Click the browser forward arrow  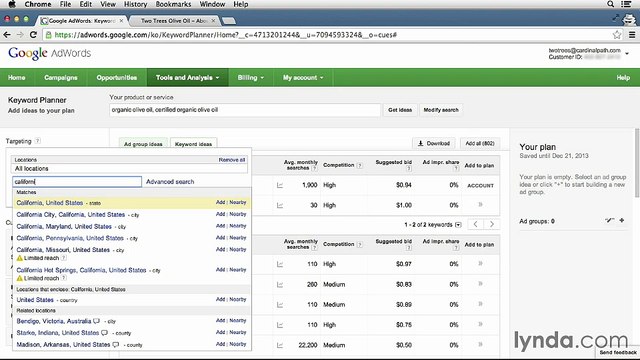coord(20,35)
